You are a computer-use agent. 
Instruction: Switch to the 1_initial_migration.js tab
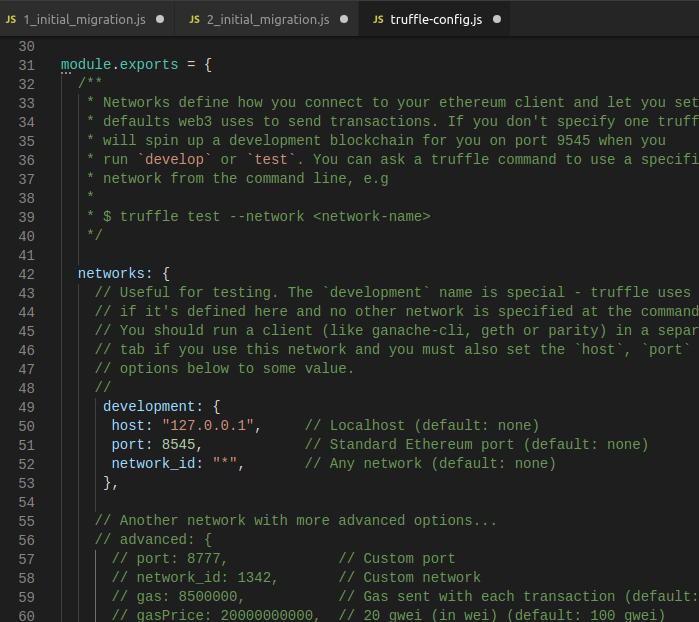tap(86, 19)
